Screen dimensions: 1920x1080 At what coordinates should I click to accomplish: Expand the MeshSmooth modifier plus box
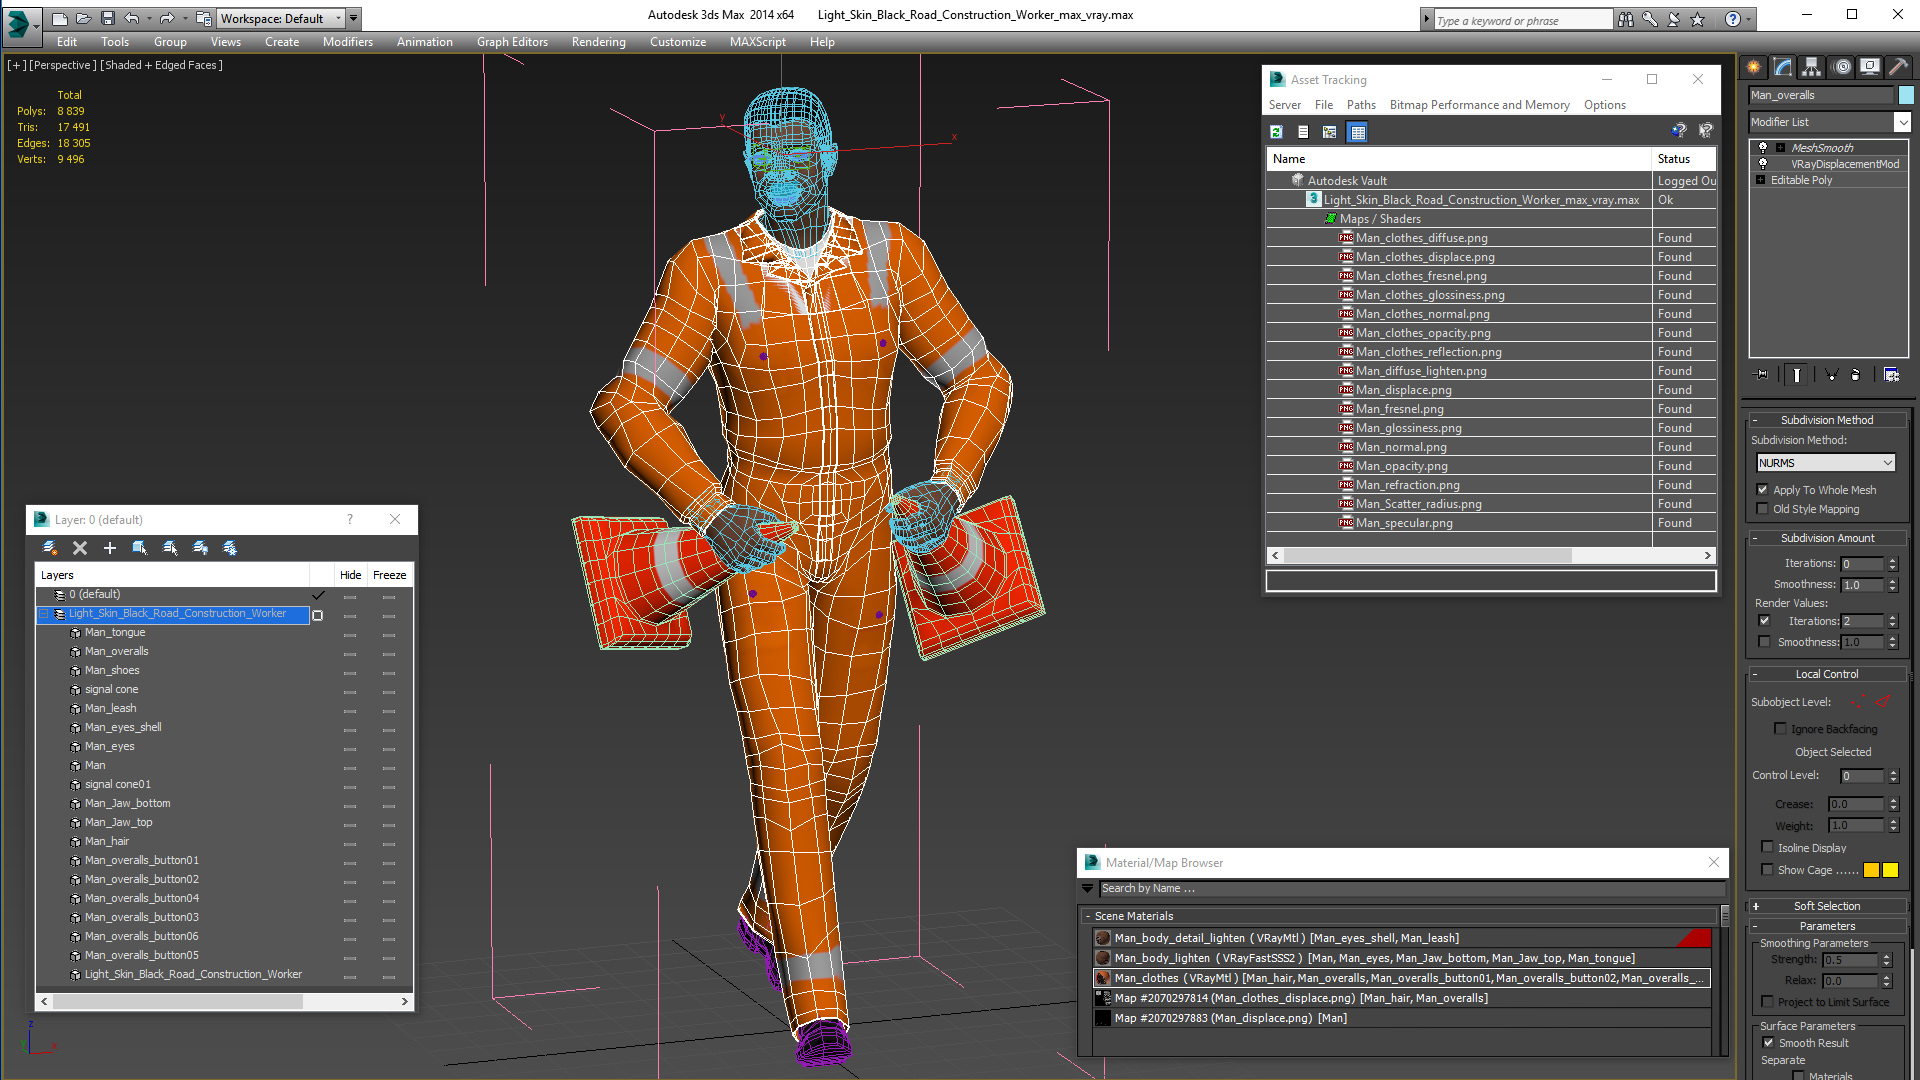pyautogui.click(x=1780, y=148)
